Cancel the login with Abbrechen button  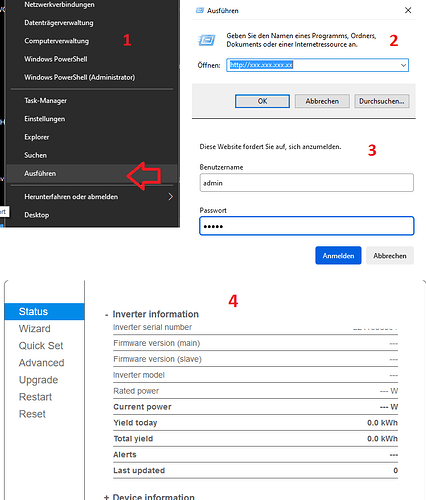(x=390, y=256)
